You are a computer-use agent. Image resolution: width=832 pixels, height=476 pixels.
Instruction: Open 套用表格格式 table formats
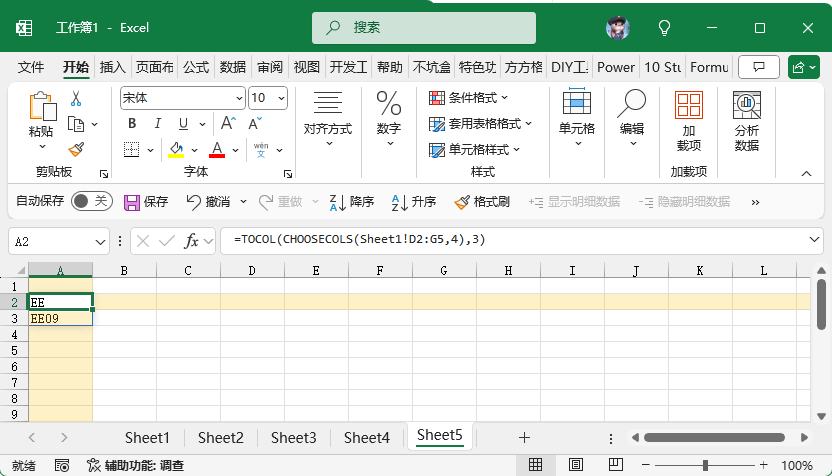pos(480,124)
